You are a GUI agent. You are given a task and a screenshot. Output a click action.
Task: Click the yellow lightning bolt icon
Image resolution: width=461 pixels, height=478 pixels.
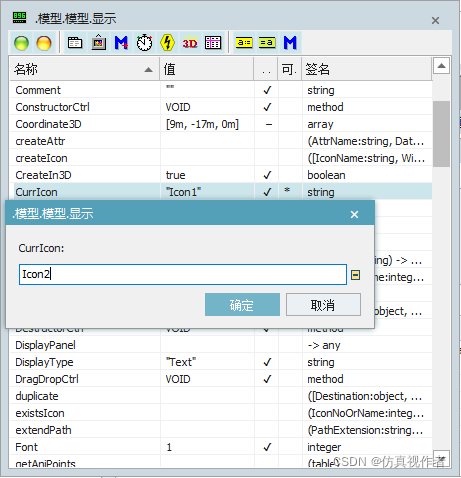pos(167,43)
